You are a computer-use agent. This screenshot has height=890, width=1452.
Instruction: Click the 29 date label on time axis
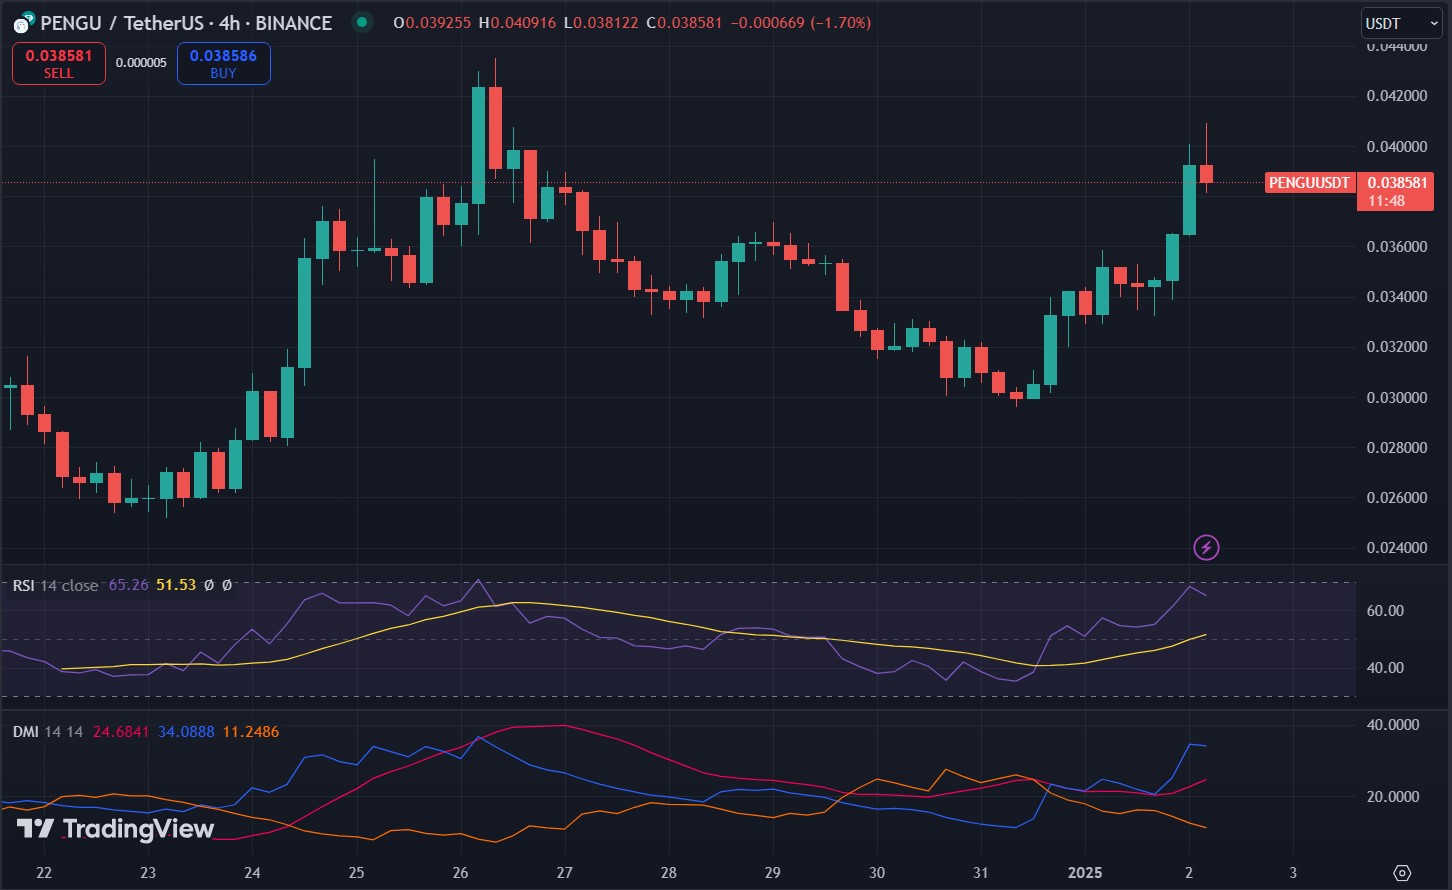pyautogui.click(x=773, y=872)
